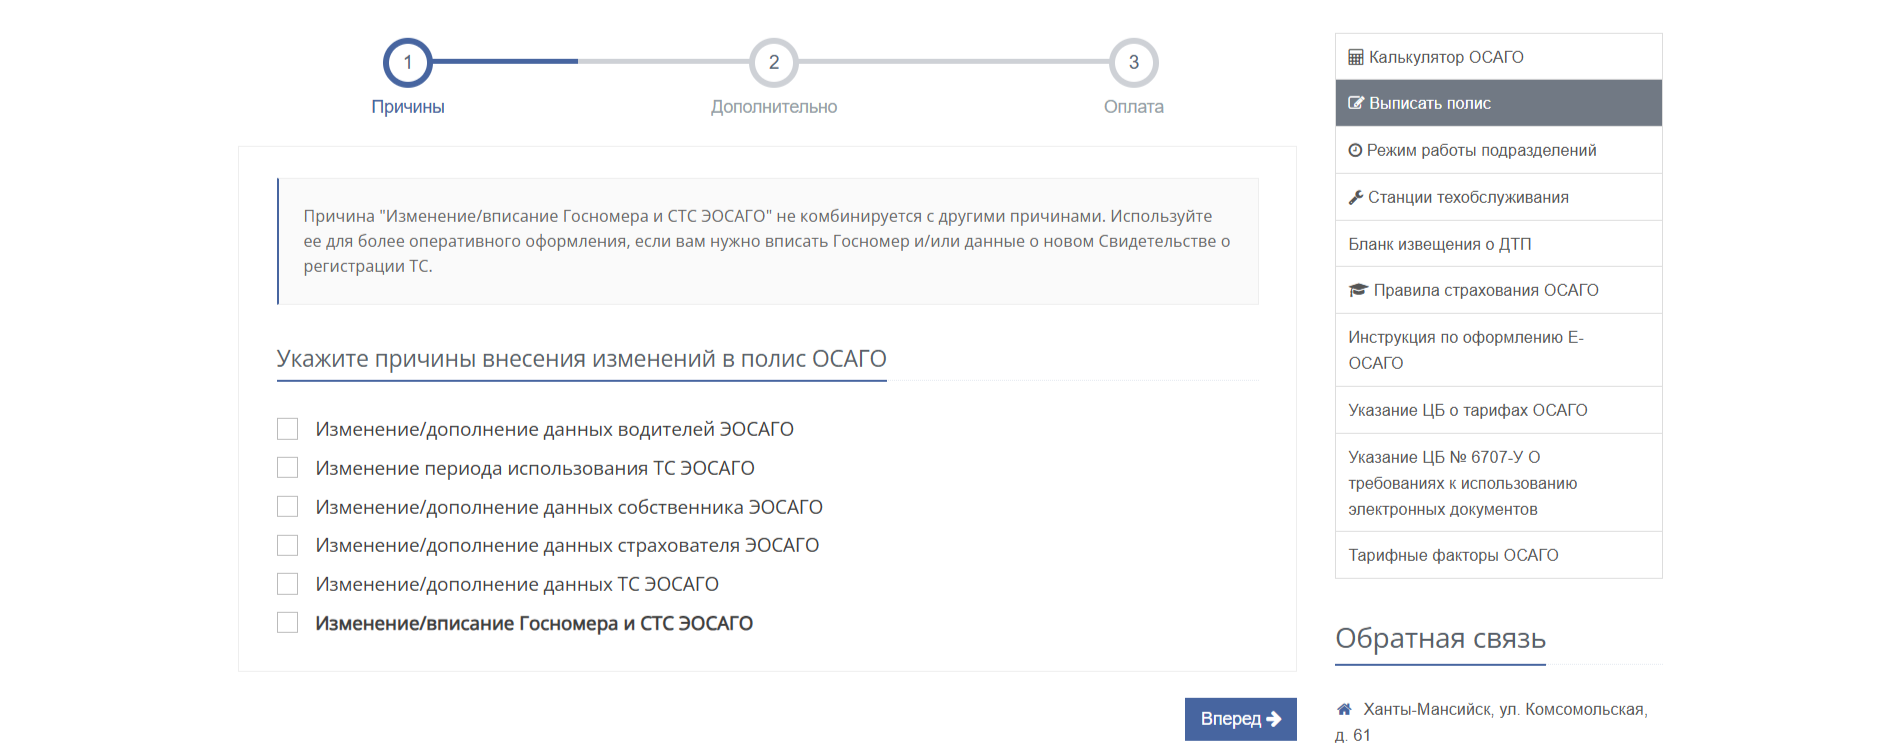Enable Изменение/дополнение данных собственника ЭОСАГО
This screenshot has height=755, width=1897.
point(287,507)
